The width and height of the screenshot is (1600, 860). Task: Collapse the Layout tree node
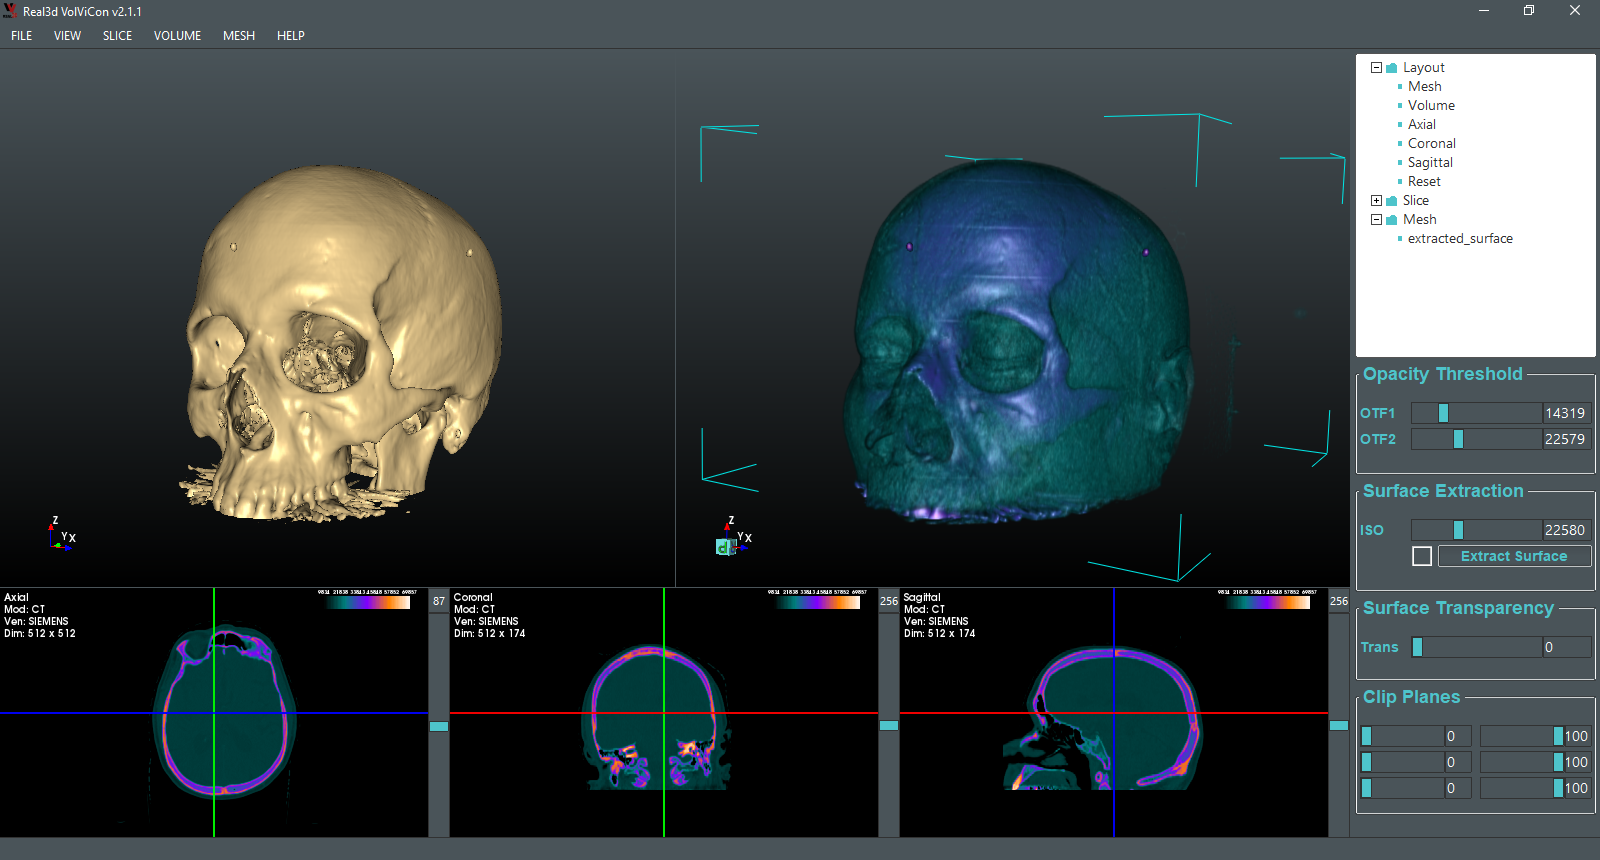(x=1376, y=68)
